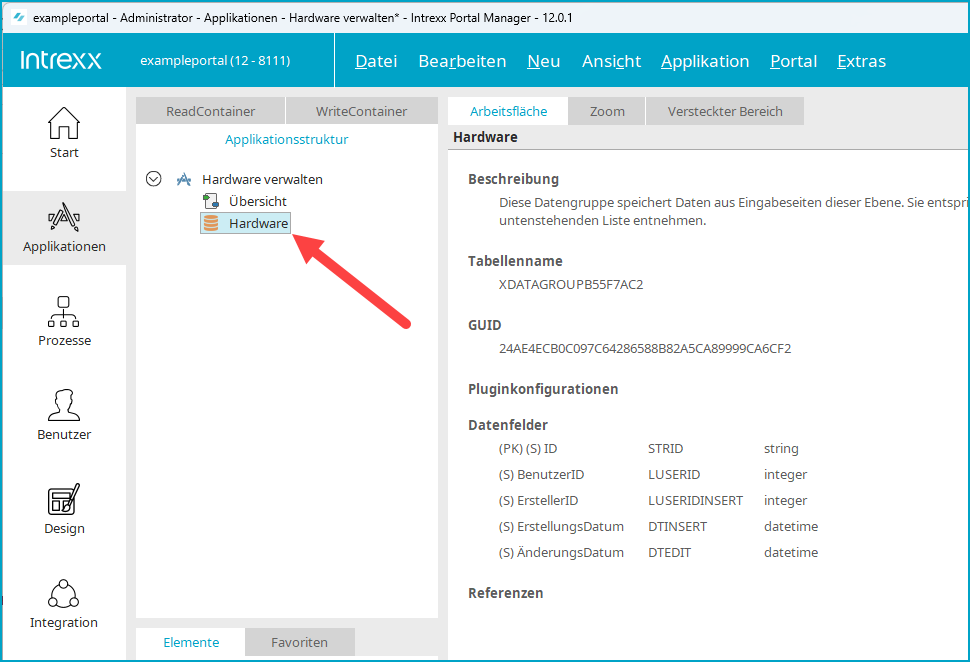Click the (S) ÄnderungsDatum data field
The image size is (970, 662).
[x=561, y=552]
